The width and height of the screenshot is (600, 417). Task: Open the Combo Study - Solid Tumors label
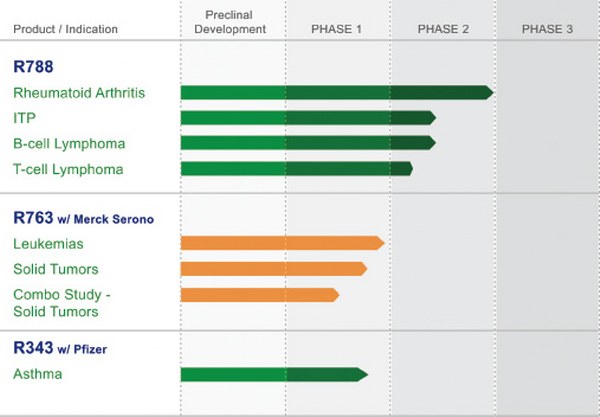point(55,303)
